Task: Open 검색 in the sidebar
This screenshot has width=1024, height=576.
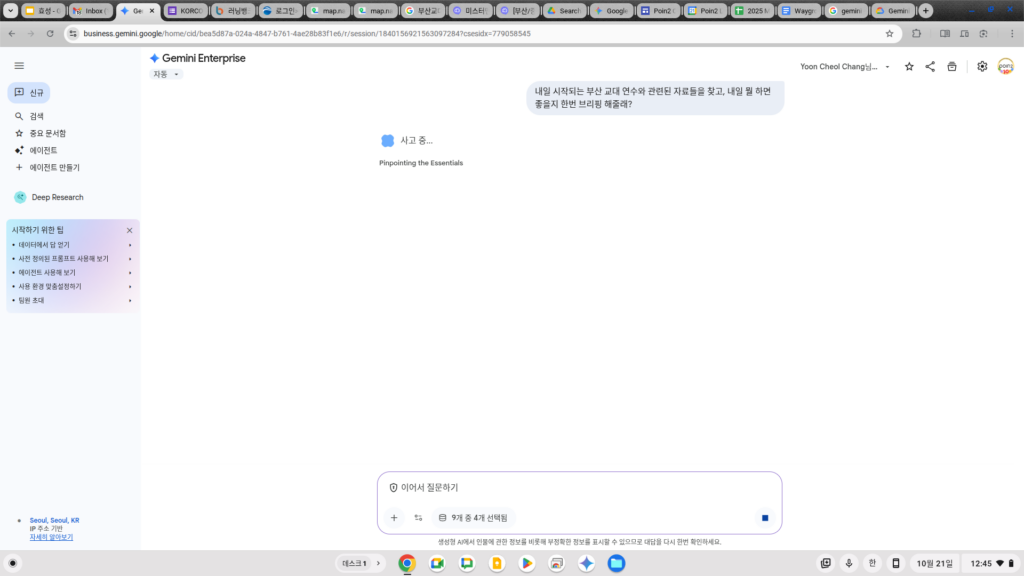Action: coord(36,116)
